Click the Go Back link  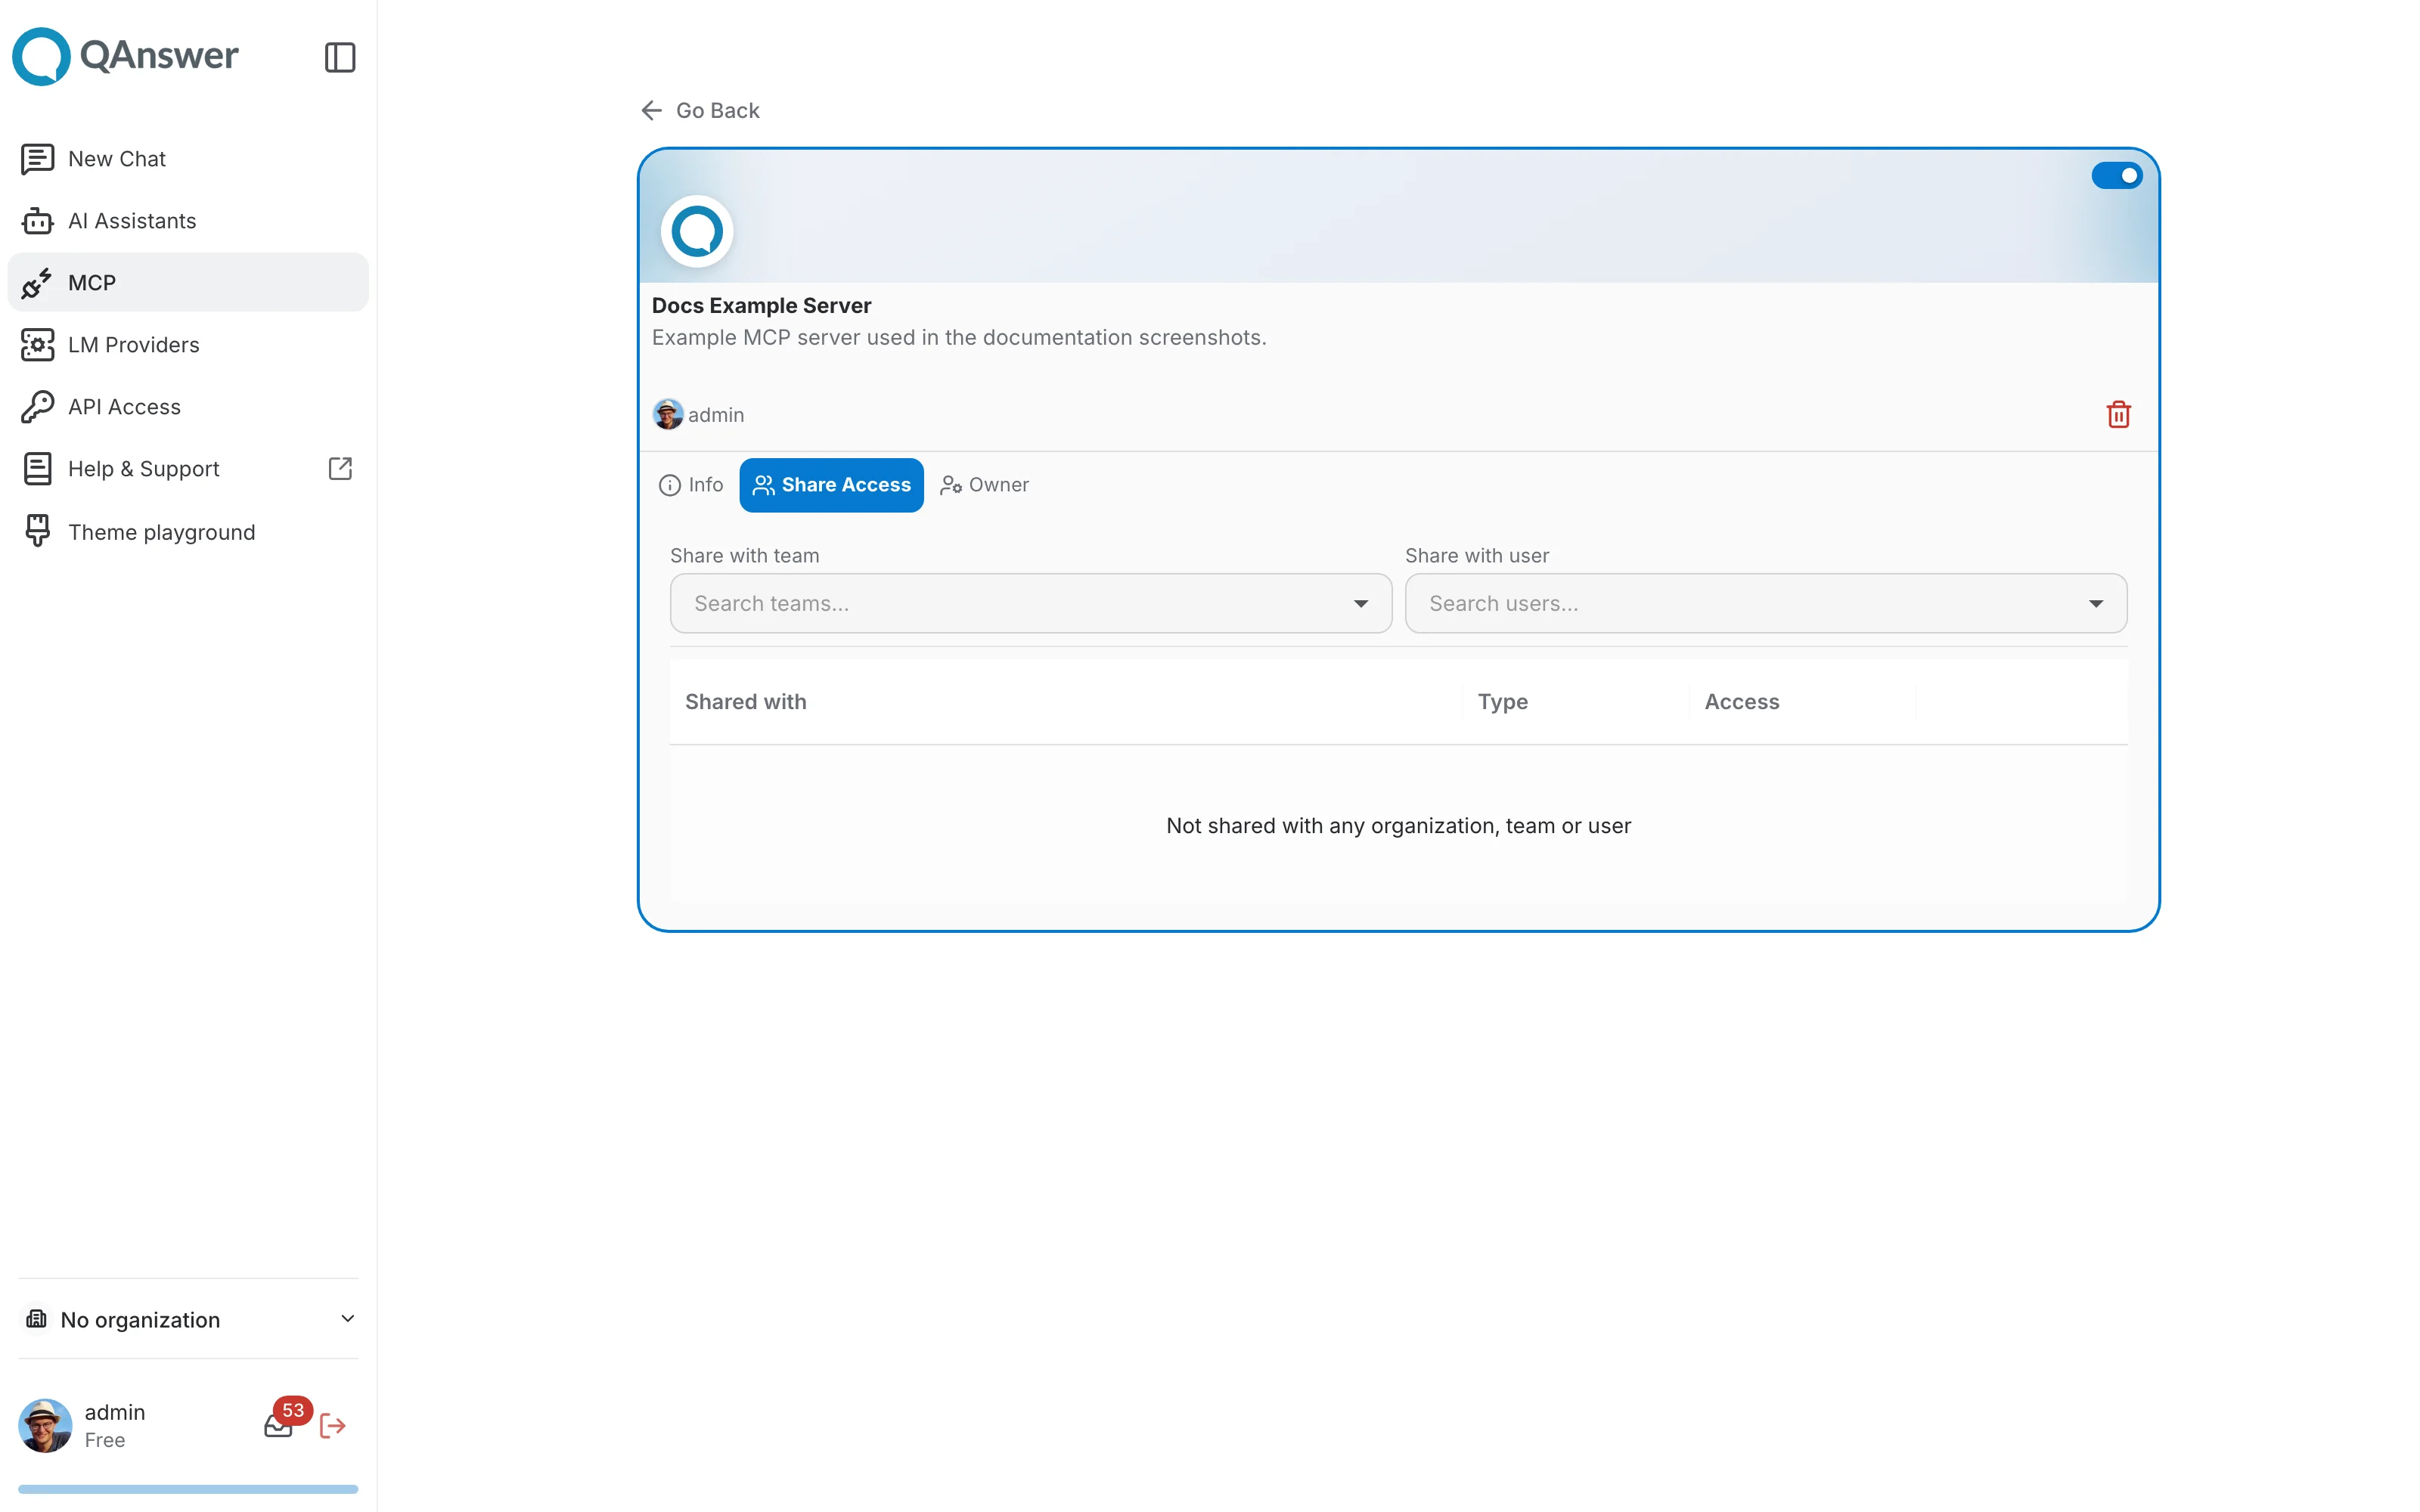point(700,110)
